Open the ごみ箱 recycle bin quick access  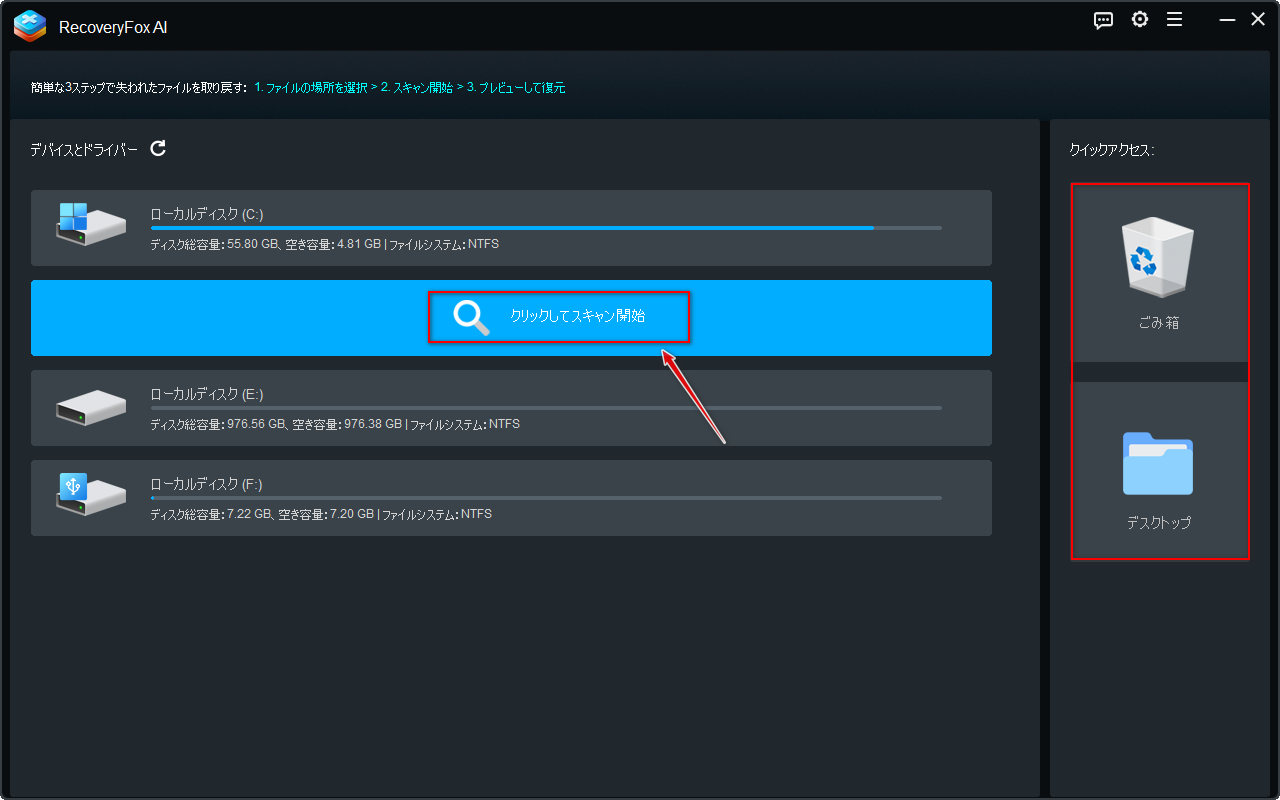[x=1160, y=273]
